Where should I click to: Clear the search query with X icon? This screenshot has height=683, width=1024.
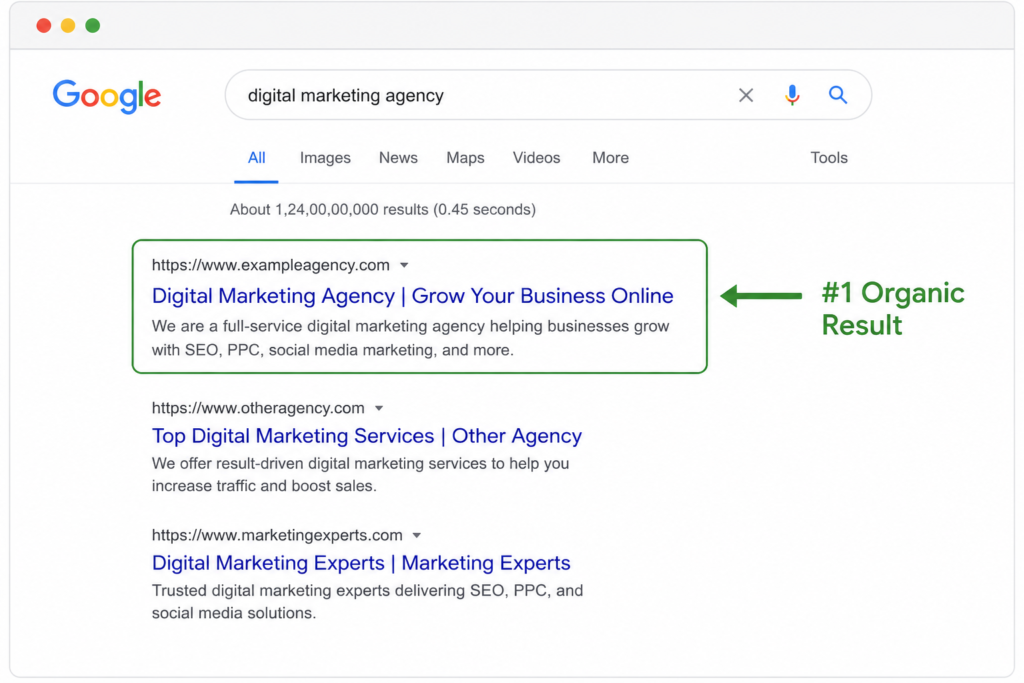point(746,95)
